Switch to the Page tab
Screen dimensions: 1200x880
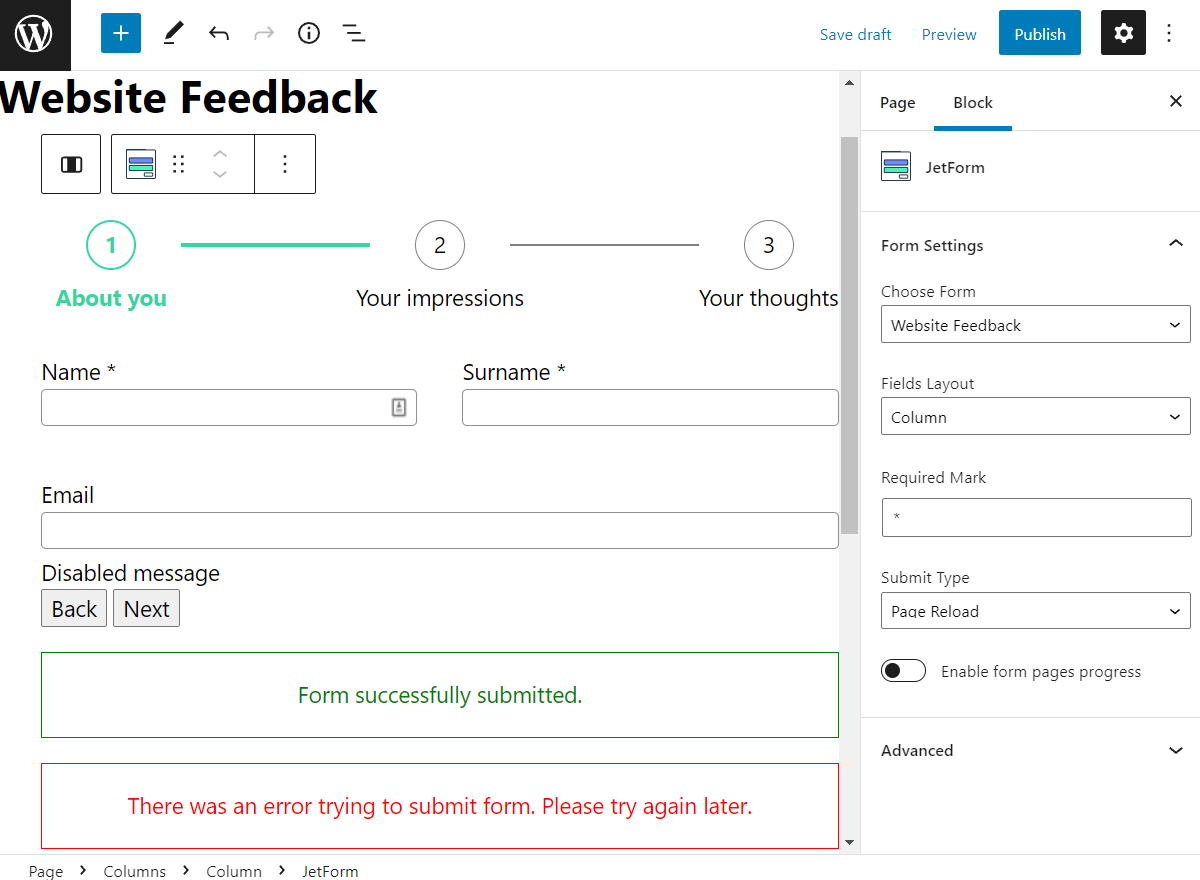tap(897, 103)
